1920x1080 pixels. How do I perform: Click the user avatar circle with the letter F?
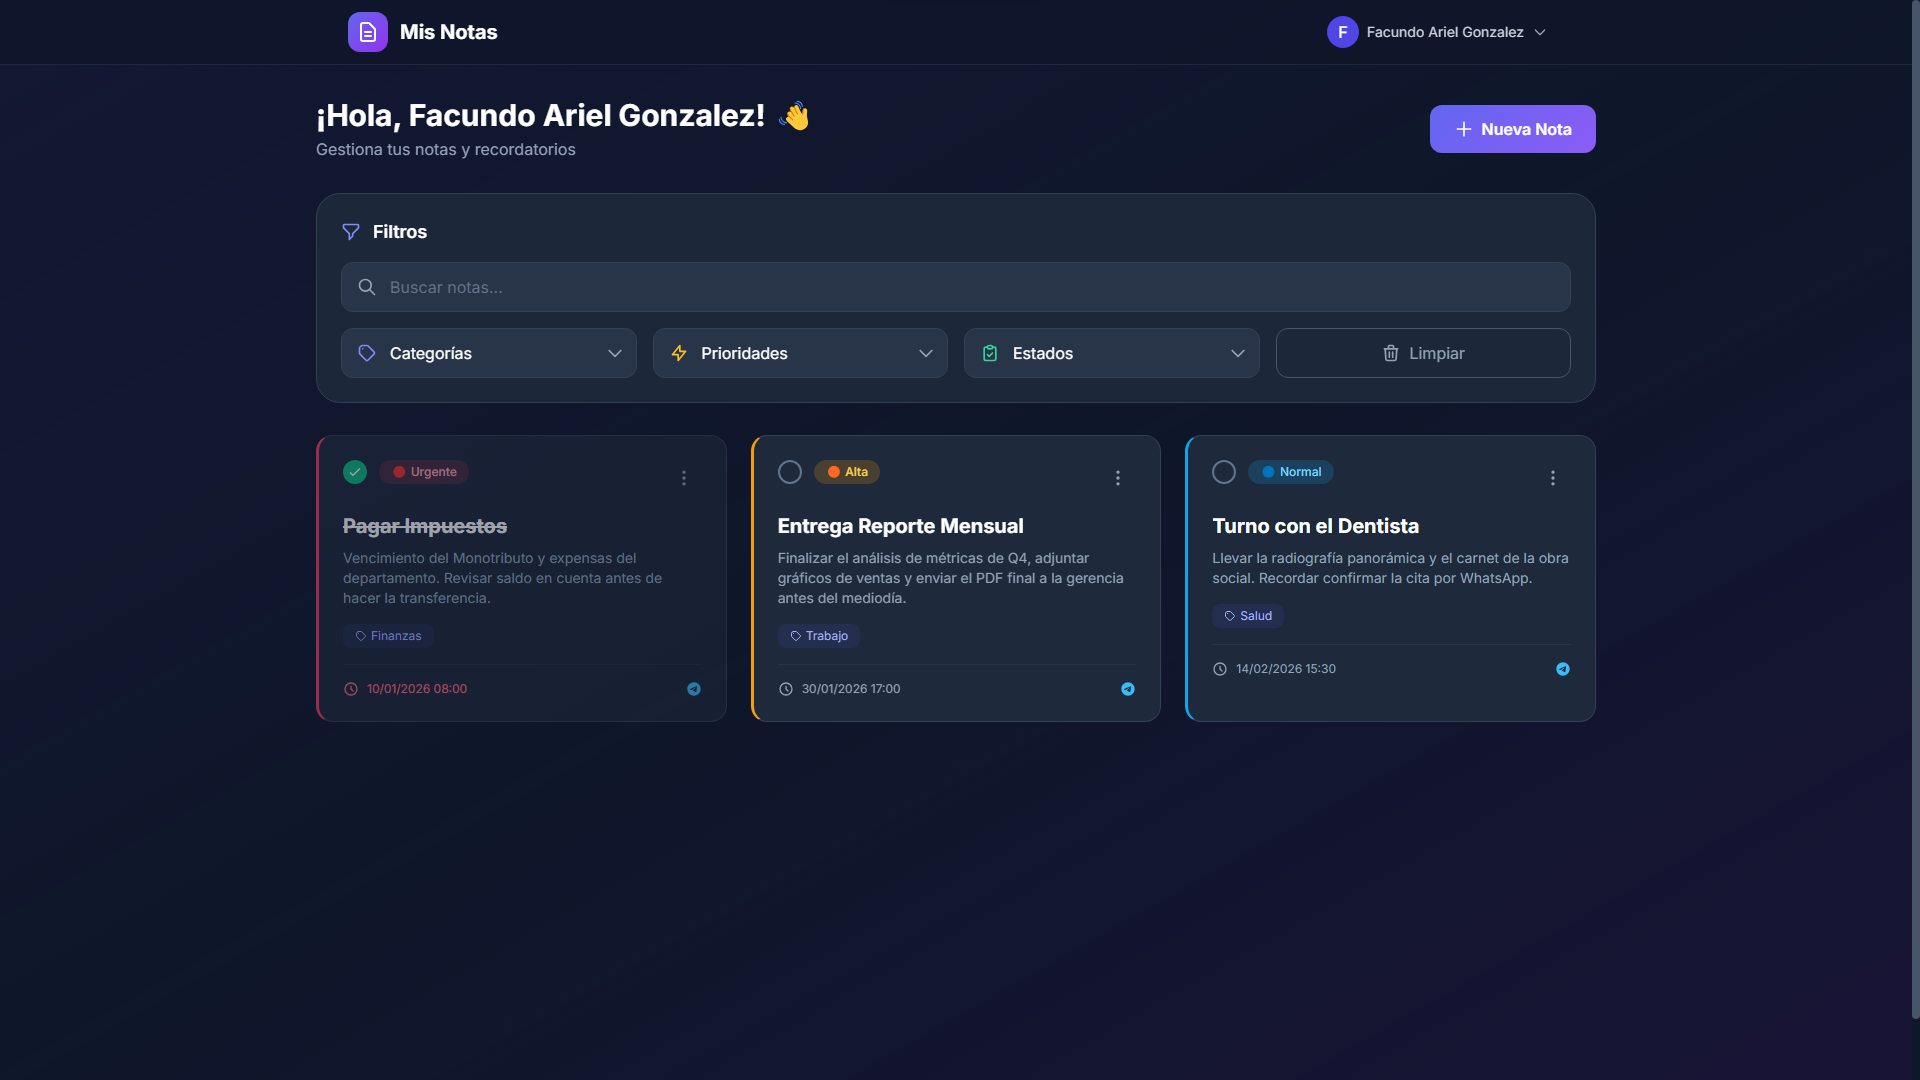click(1342, 32)
